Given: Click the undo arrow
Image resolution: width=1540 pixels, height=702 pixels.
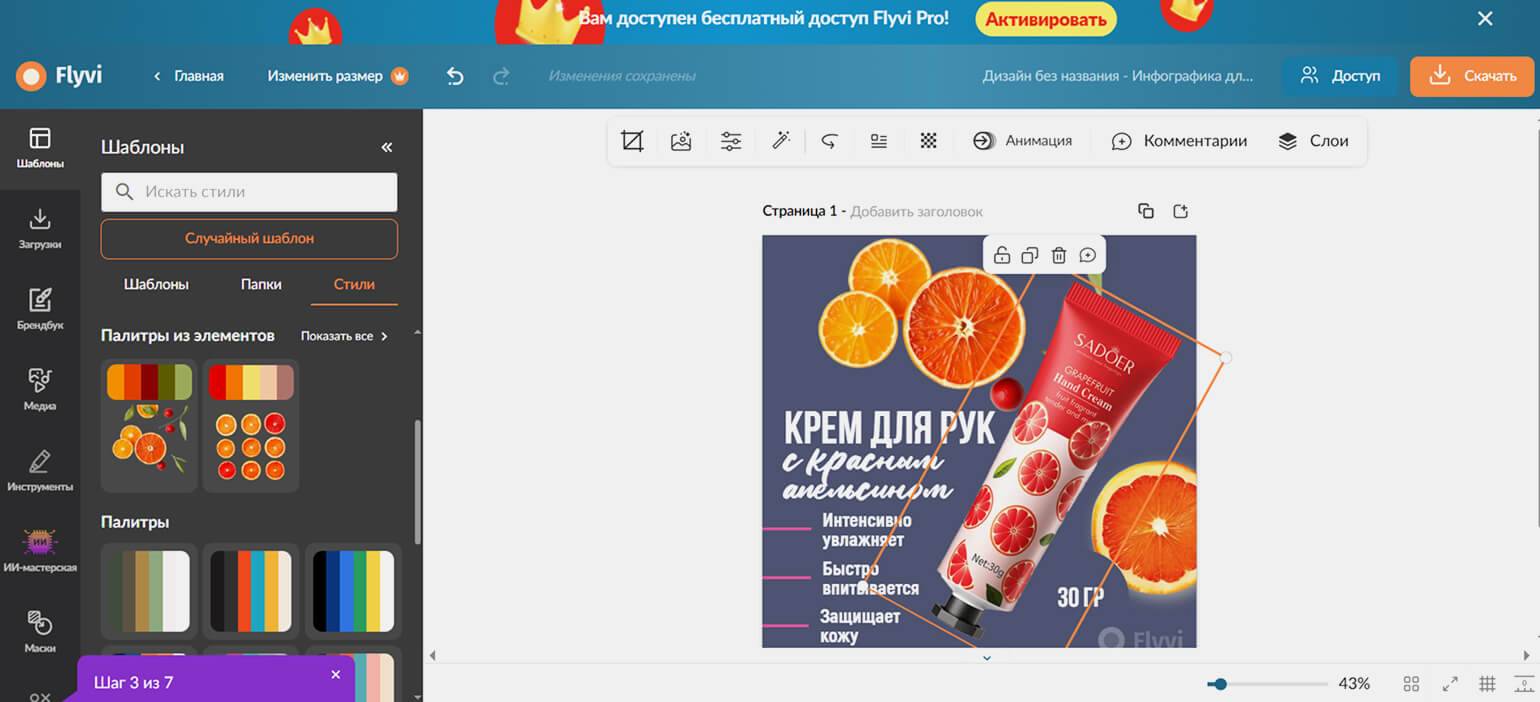Looking at the screenshot, I should (x=455, y=76).
